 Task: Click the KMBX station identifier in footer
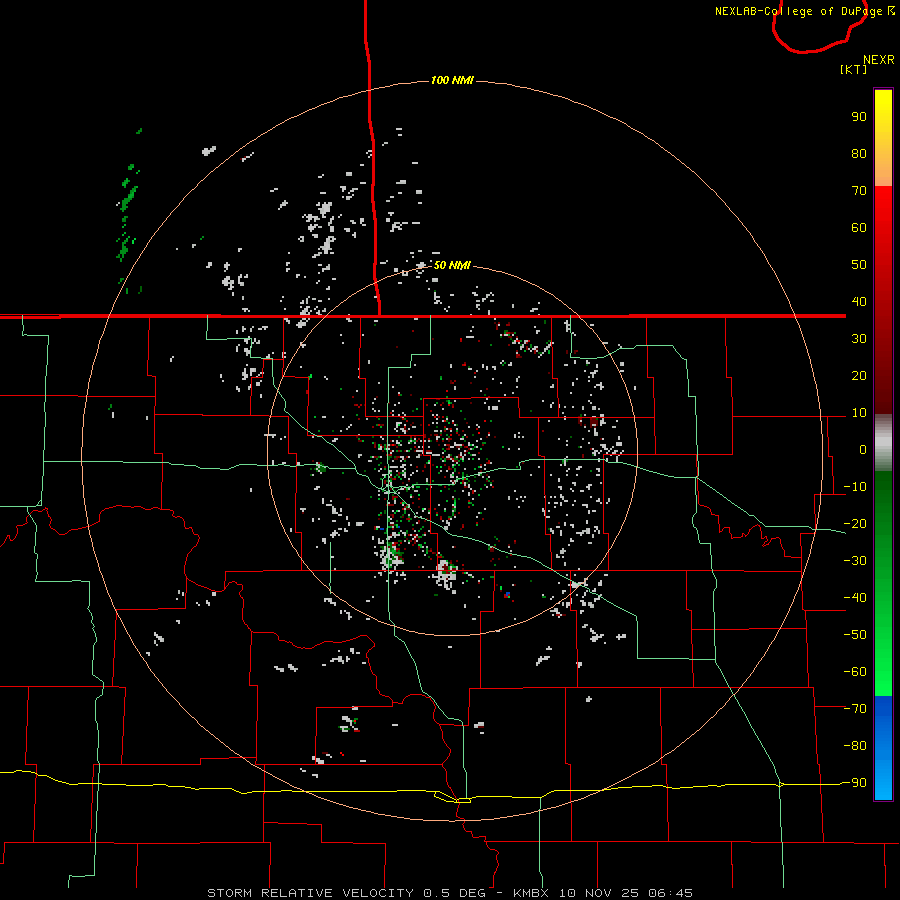pos(531,893)
